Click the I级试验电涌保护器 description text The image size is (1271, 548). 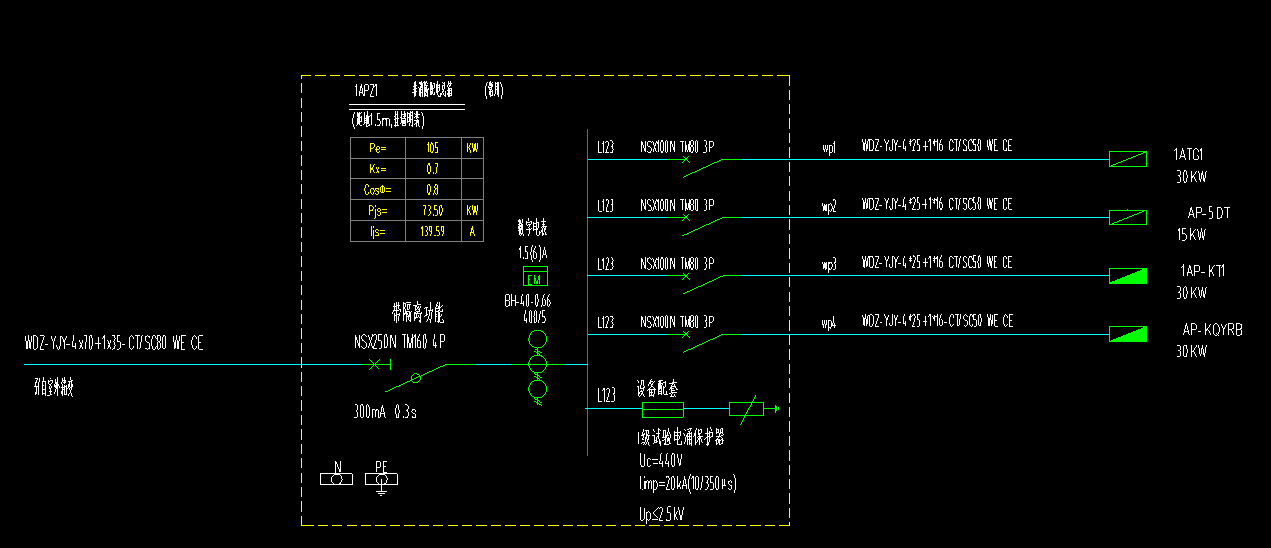click(x=681, y=438)
